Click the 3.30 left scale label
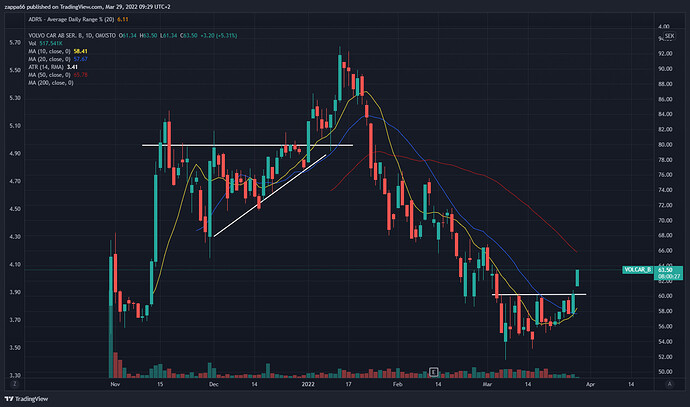The image size is (690, 407). 15,375
